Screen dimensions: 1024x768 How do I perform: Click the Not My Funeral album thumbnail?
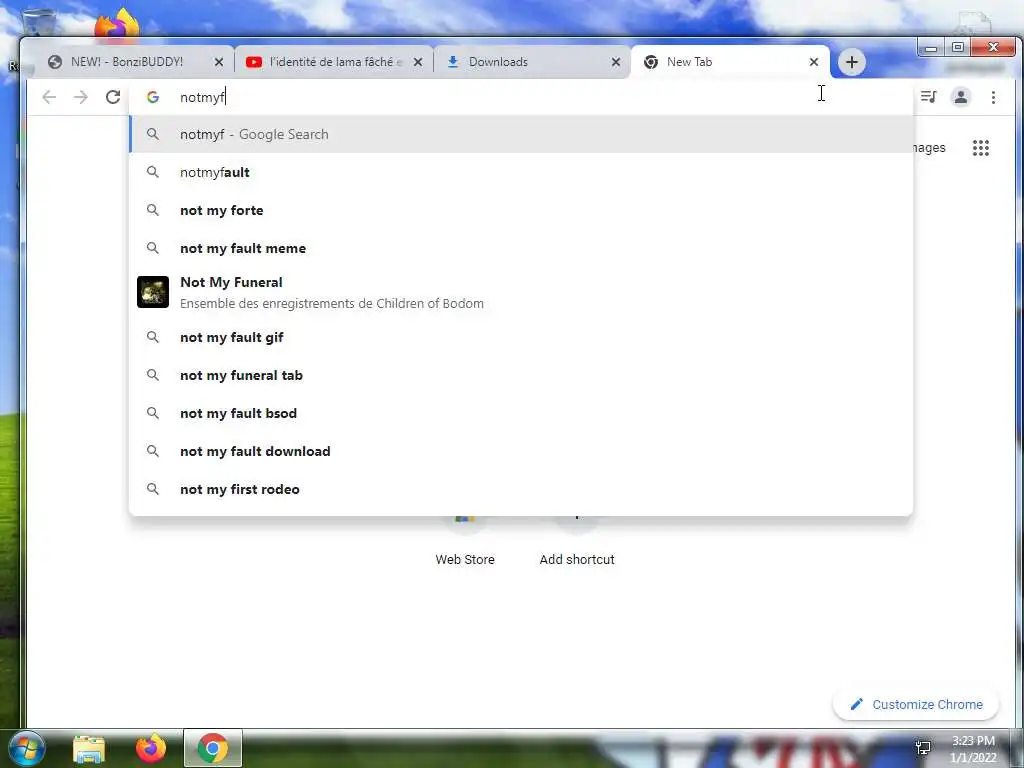pos(153,292)
